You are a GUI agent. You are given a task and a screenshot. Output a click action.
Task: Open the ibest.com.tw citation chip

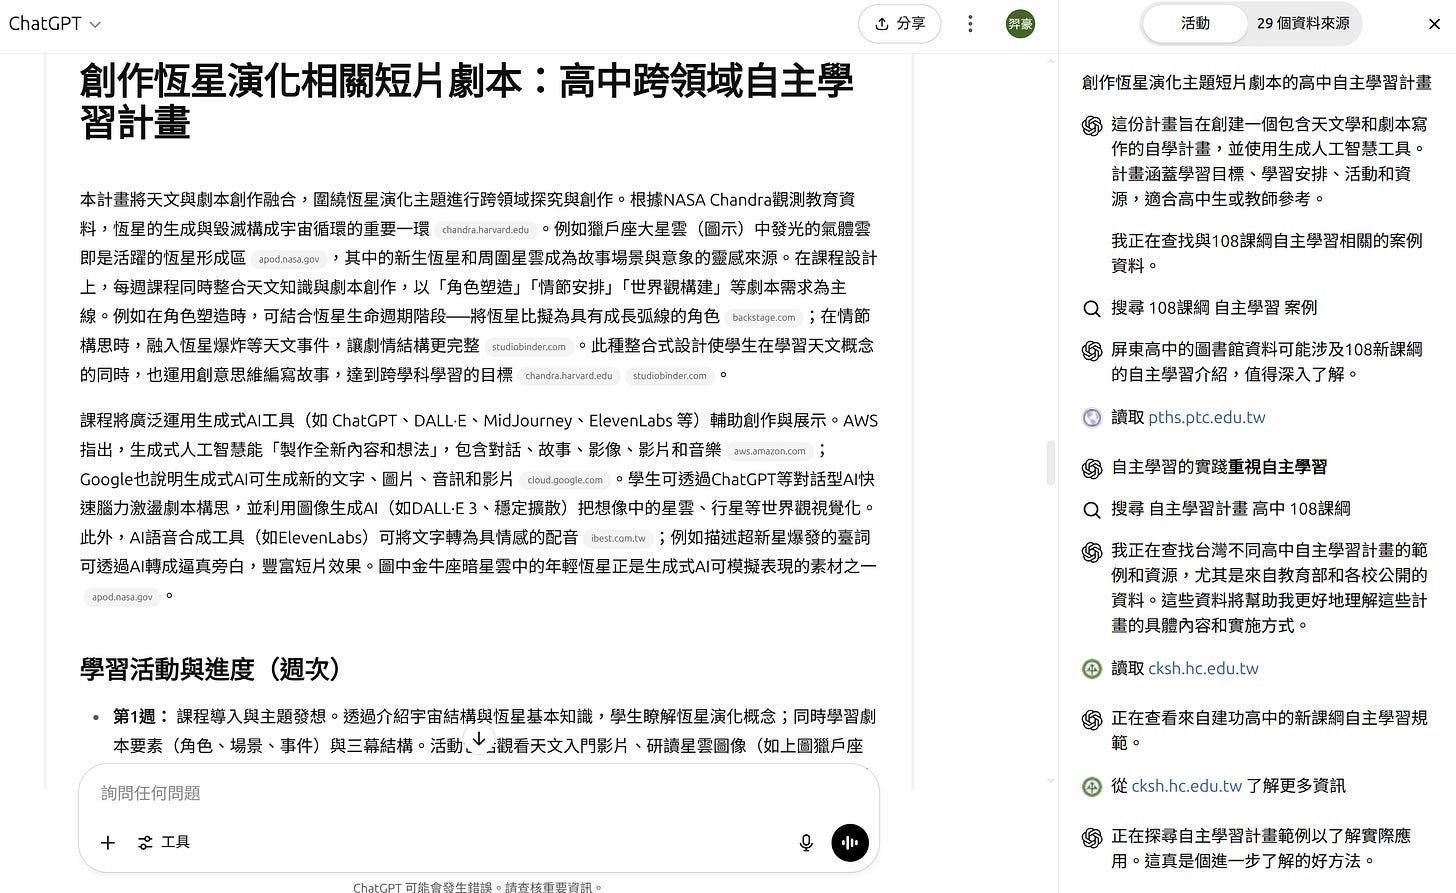click(618, 538)
